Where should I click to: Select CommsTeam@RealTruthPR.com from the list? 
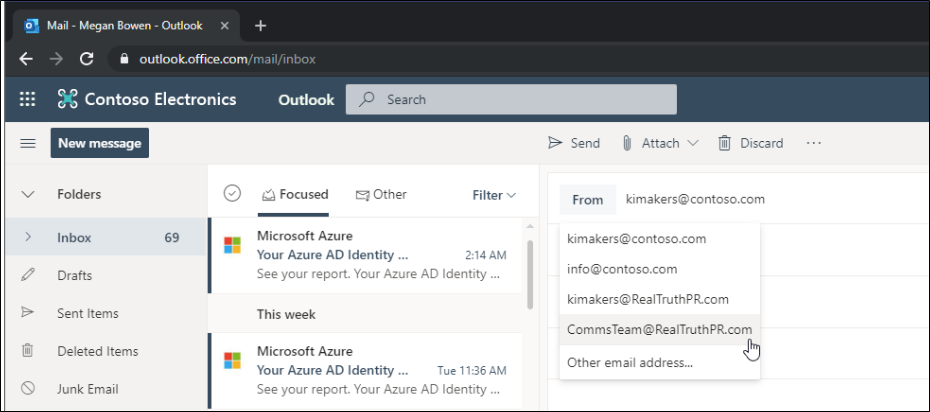[660, 329]
